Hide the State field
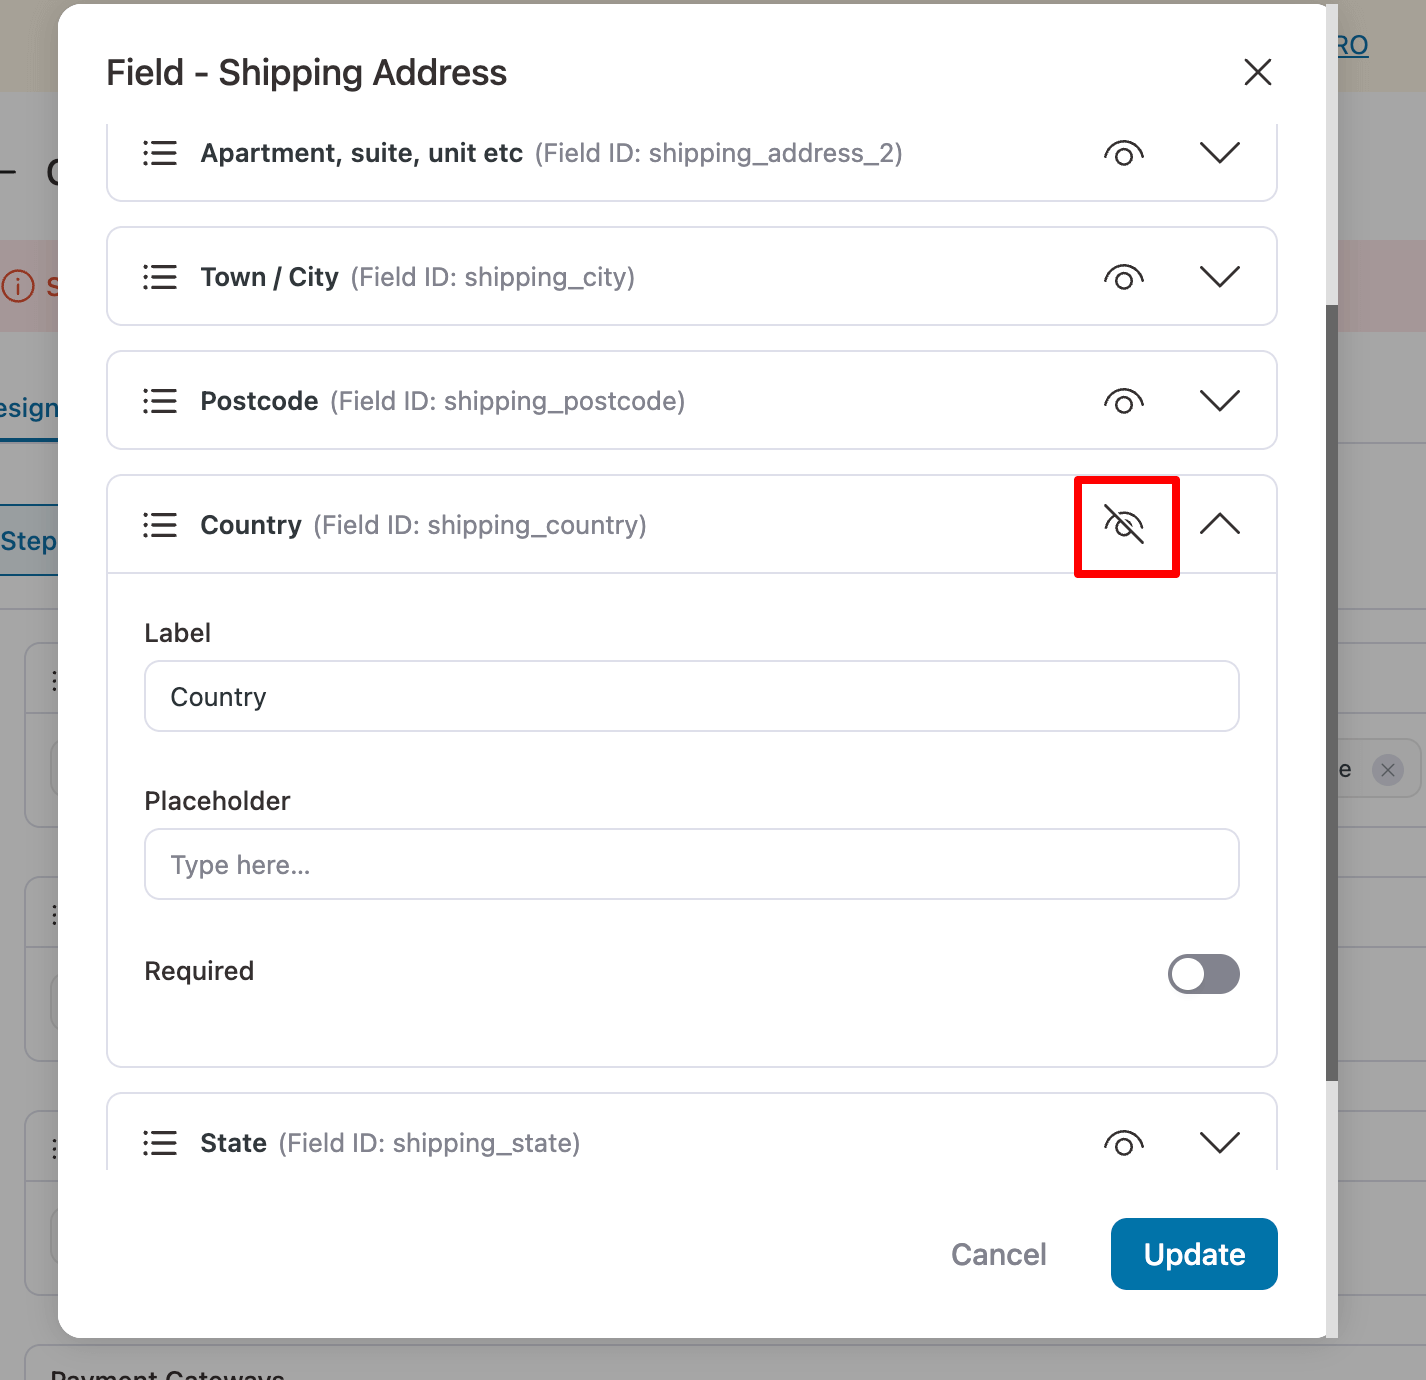Screen dimensions: 1426x1380 (x=1124, y=1143)
